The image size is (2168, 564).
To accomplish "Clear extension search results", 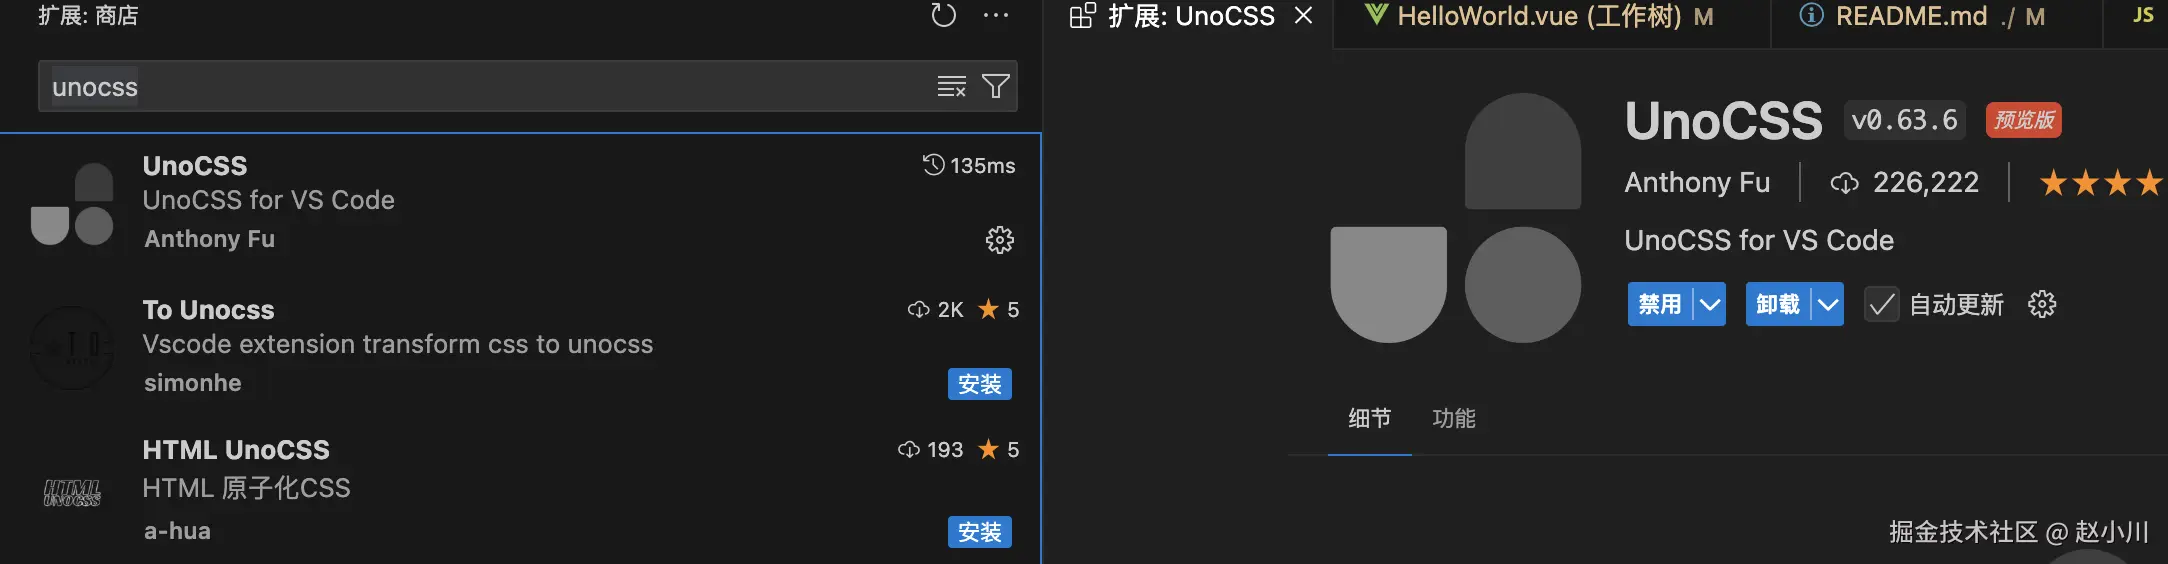I will [x=951, y=87].
